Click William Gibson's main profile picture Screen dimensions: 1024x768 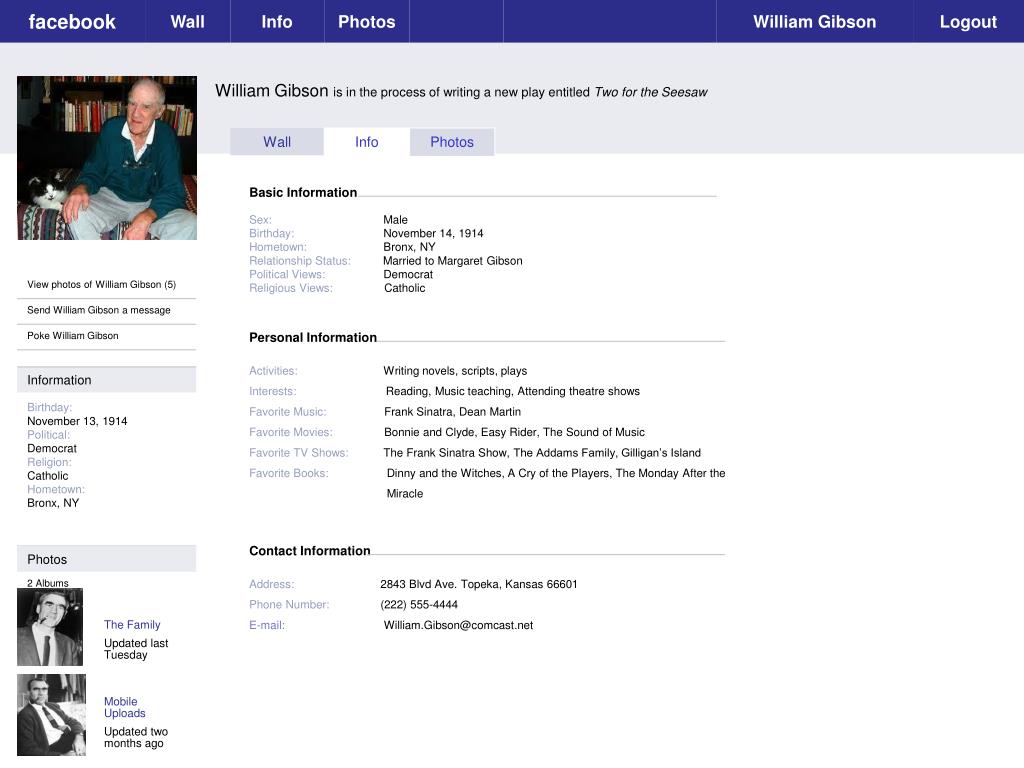(x=107, y=158)
